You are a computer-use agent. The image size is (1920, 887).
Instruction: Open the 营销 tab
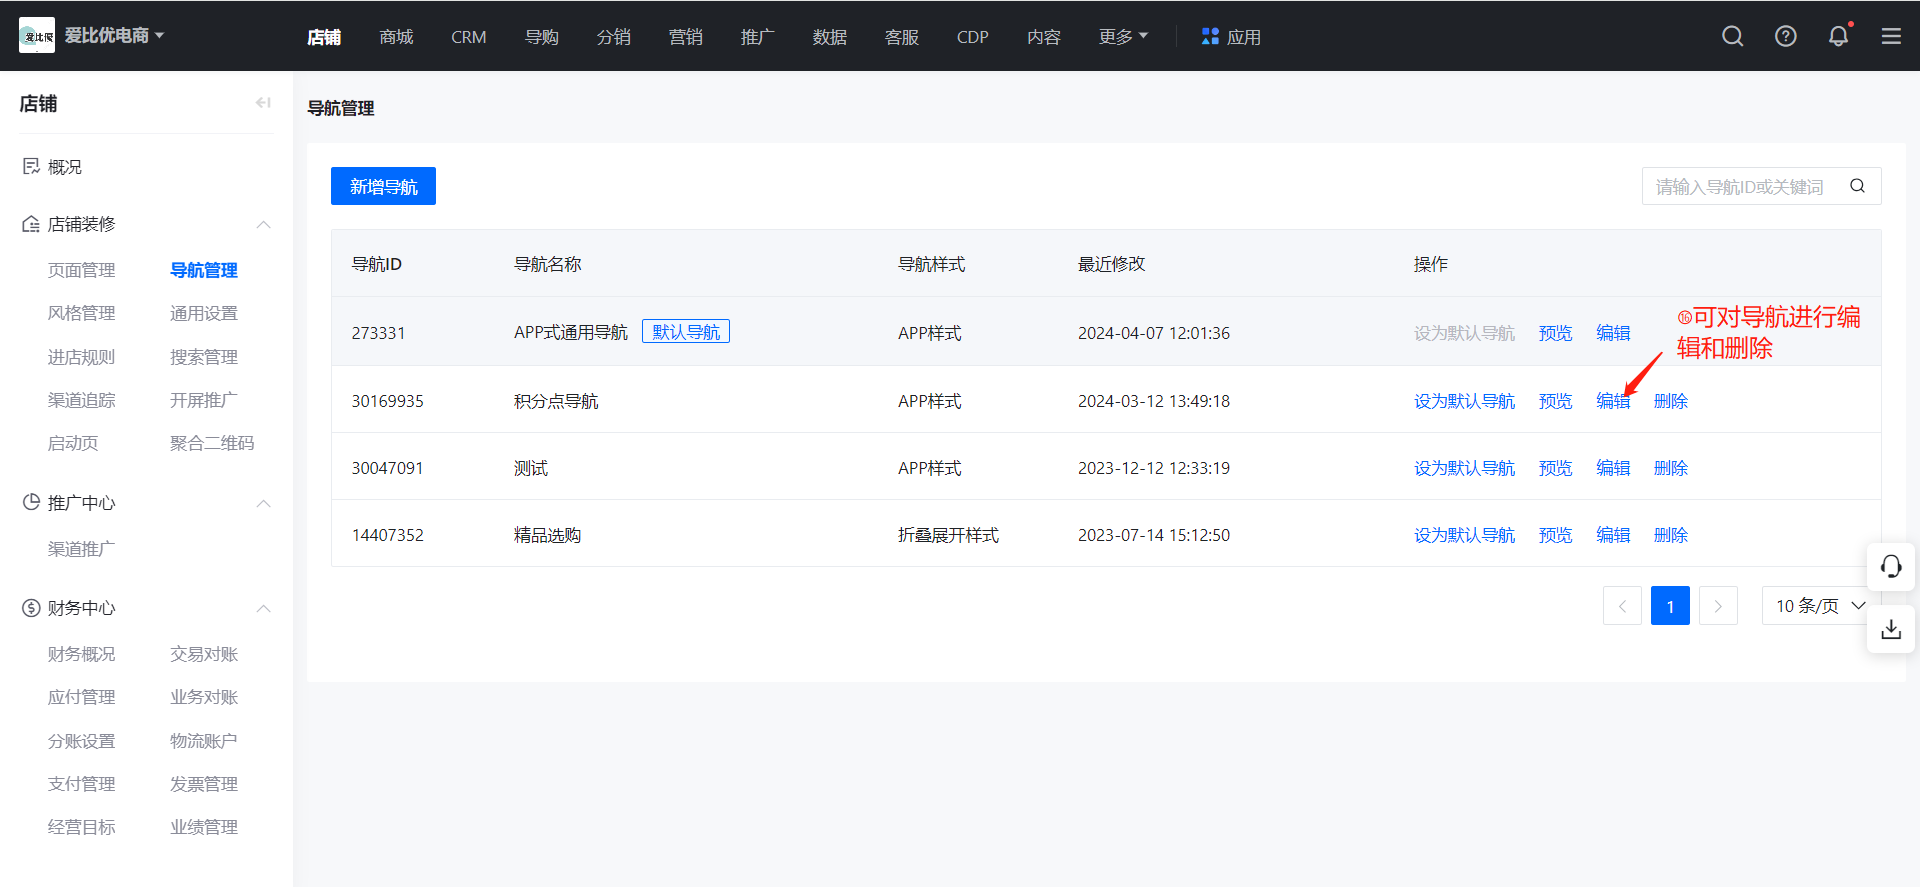685,37
